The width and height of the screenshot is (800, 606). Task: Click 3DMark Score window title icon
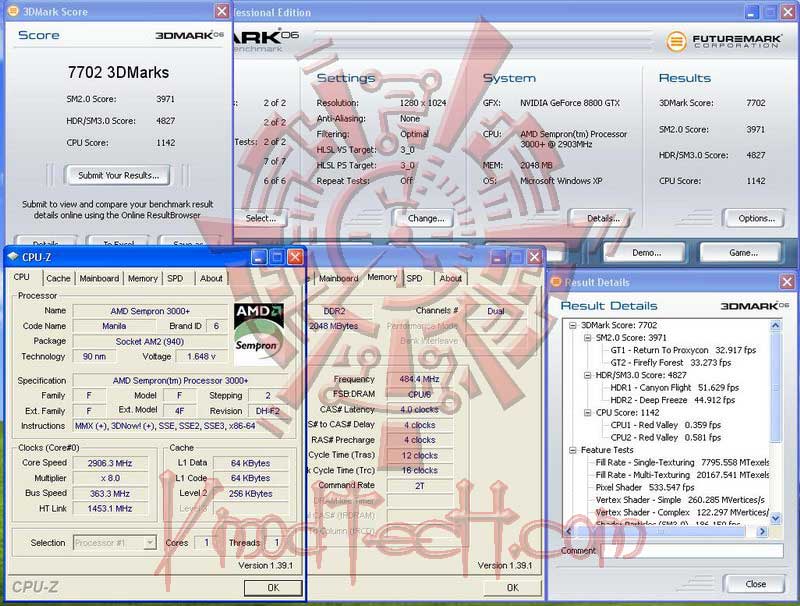coord(13,11)
